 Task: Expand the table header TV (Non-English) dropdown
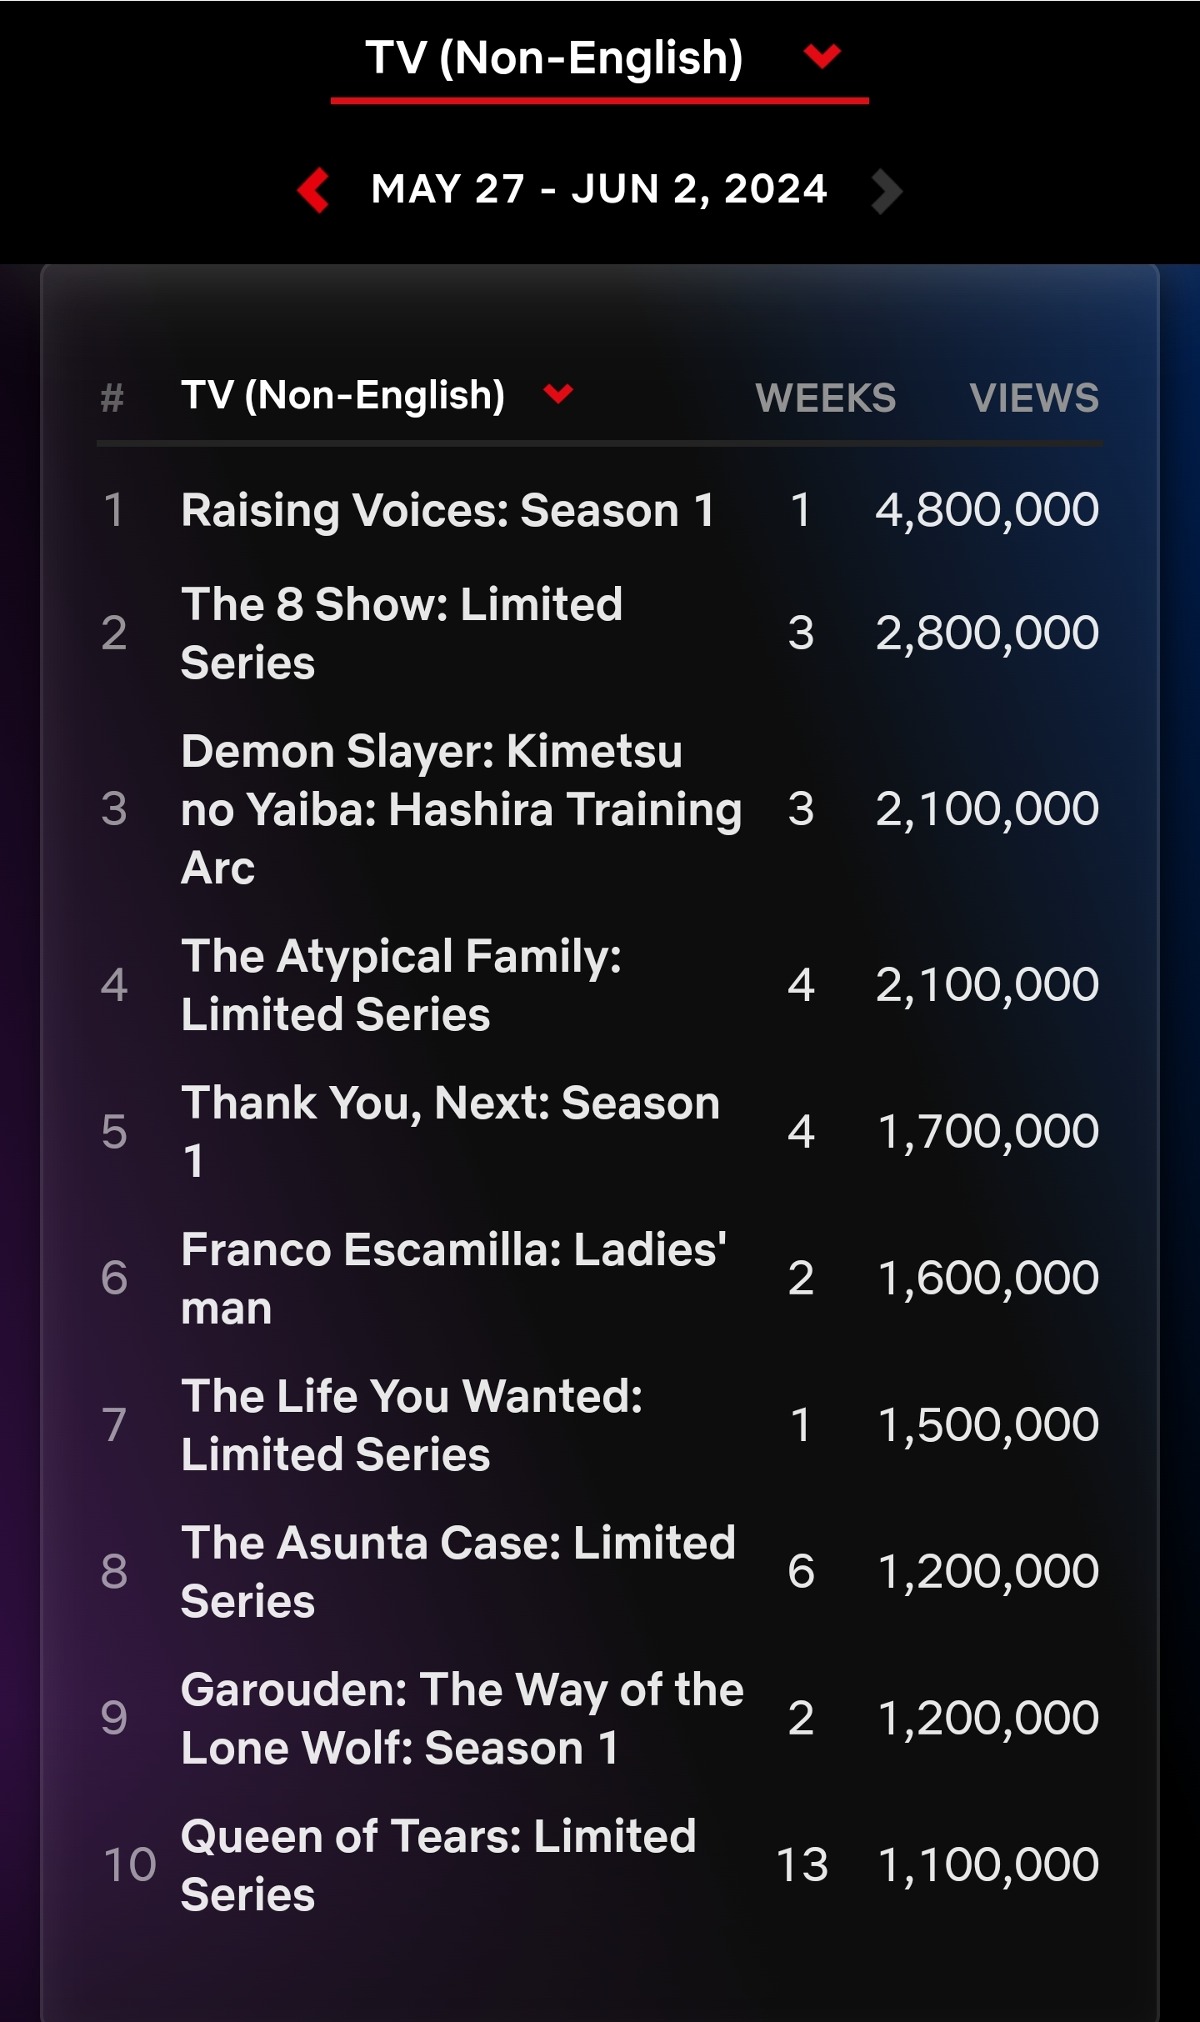(343, 395)
